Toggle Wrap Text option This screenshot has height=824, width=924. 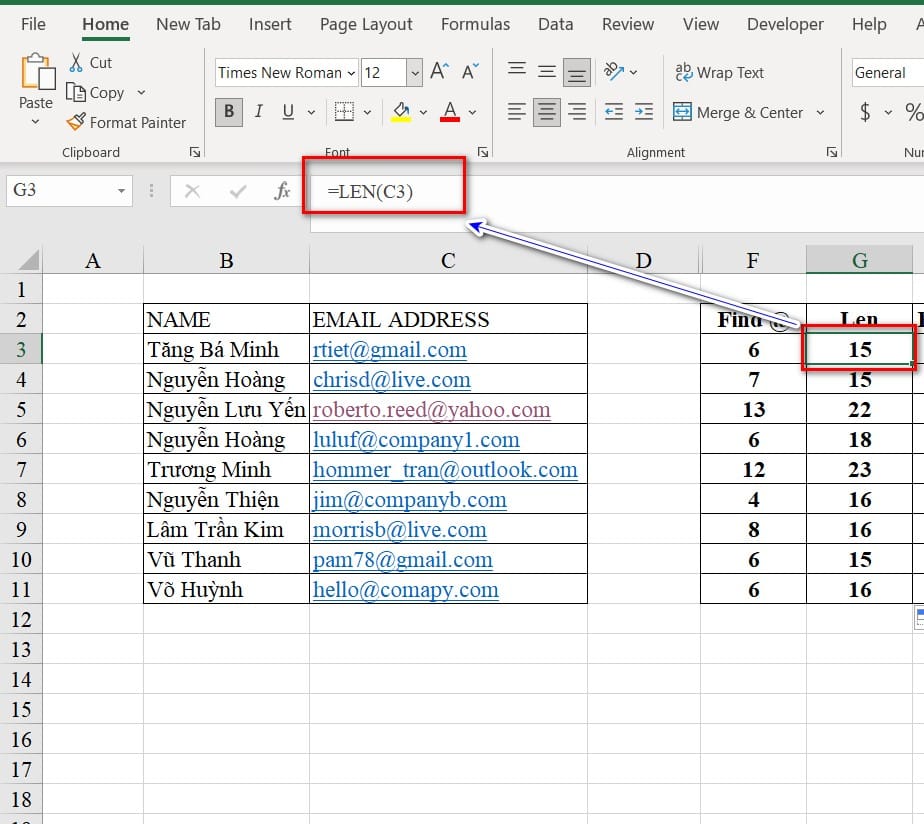tap(719, 73)
